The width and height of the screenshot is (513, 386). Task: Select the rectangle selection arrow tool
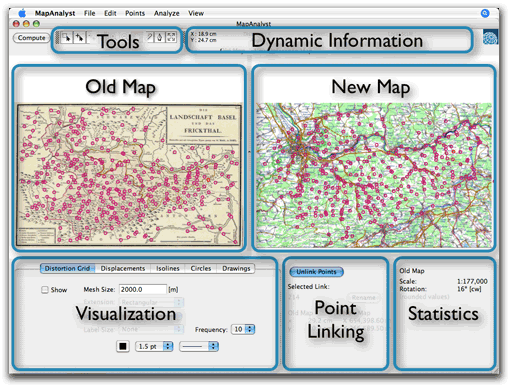click(67, 38)
